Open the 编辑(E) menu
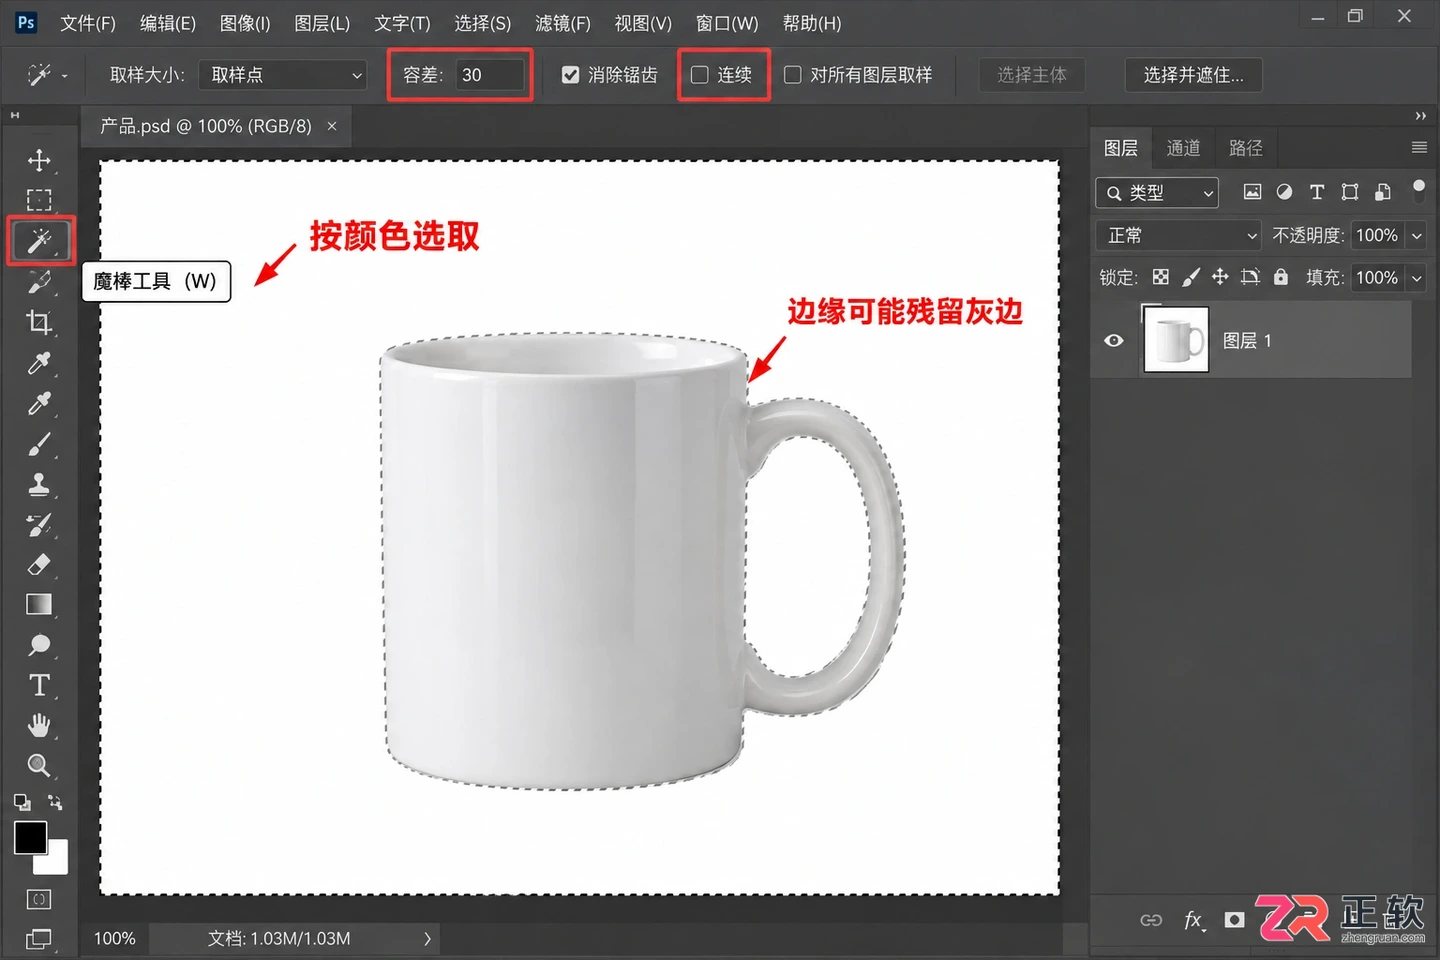 point(167,23)
